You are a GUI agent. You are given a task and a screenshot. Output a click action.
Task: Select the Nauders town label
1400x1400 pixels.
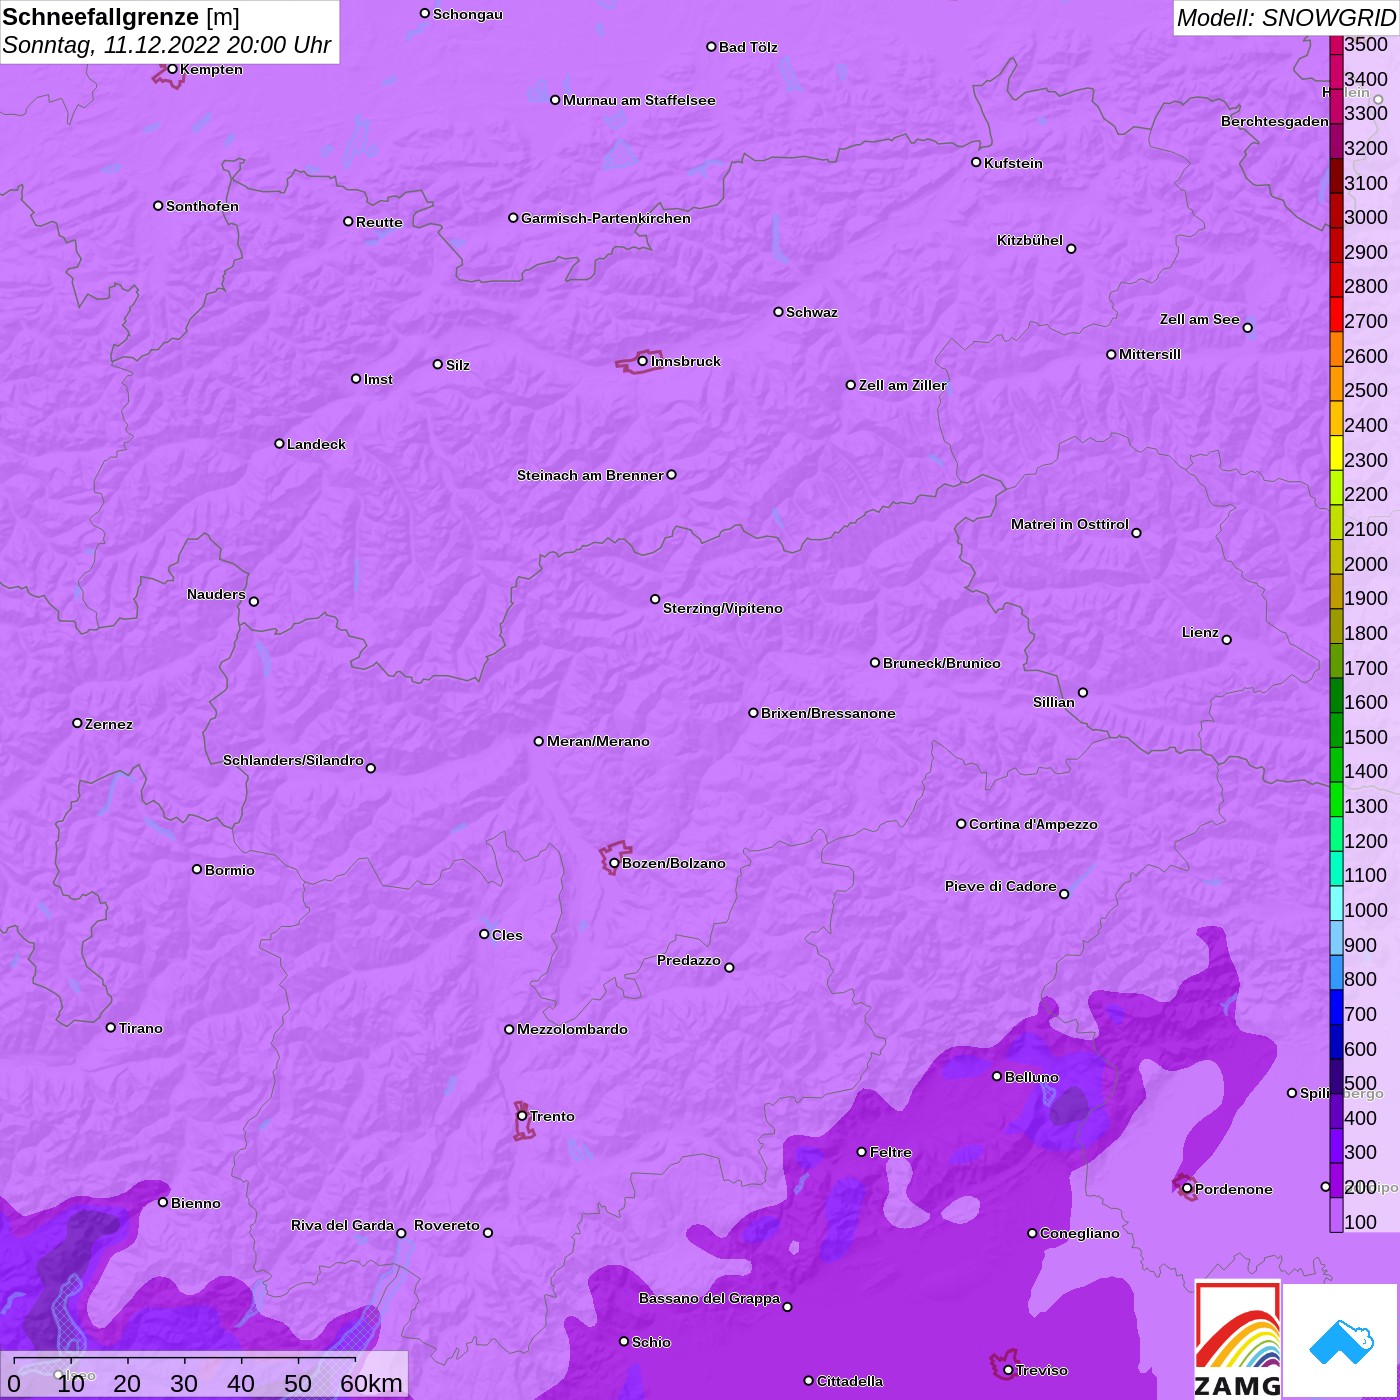[216, 594]
